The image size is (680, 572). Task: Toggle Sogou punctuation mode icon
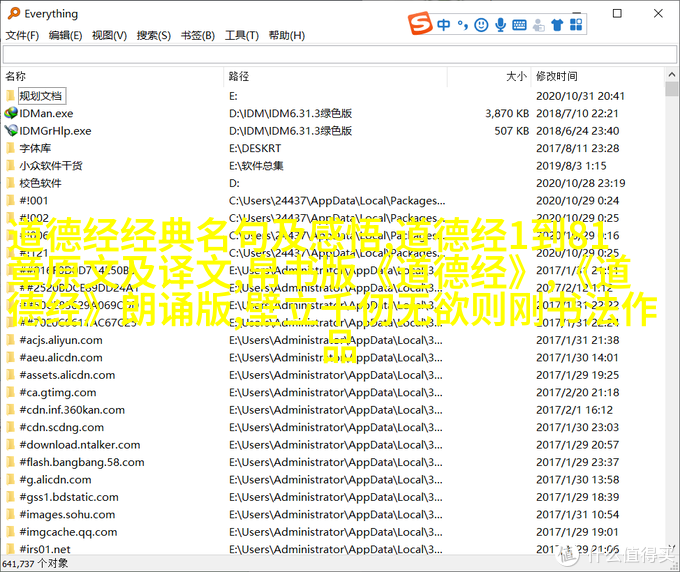(462, 25)
